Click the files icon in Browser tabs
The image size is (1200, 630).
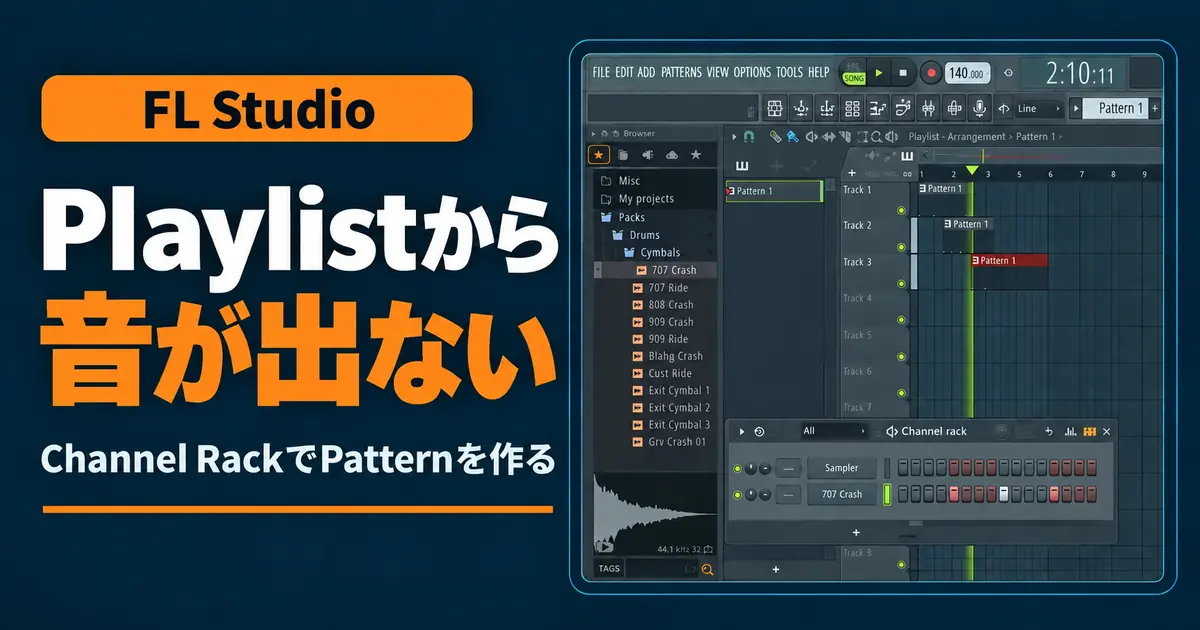623,155
